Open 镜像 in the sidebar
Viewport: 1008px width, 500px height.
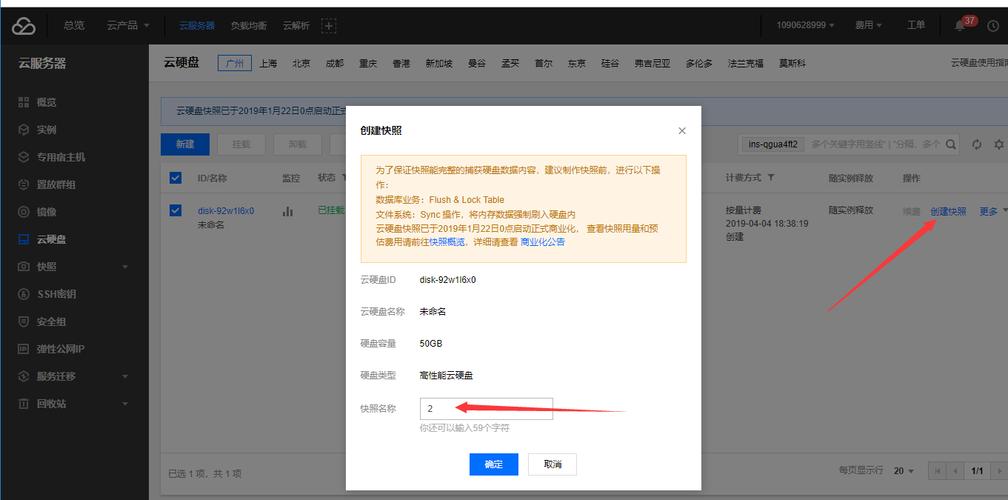pos(46,211)
